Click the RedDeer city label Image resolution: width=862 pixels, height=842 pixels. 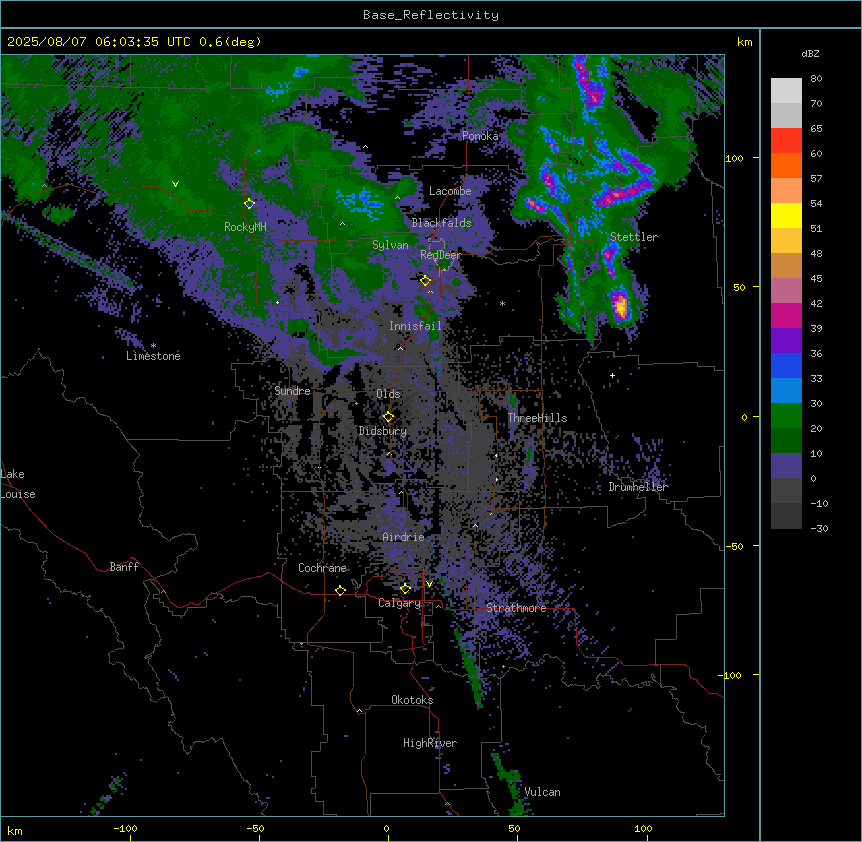[440, 255]
